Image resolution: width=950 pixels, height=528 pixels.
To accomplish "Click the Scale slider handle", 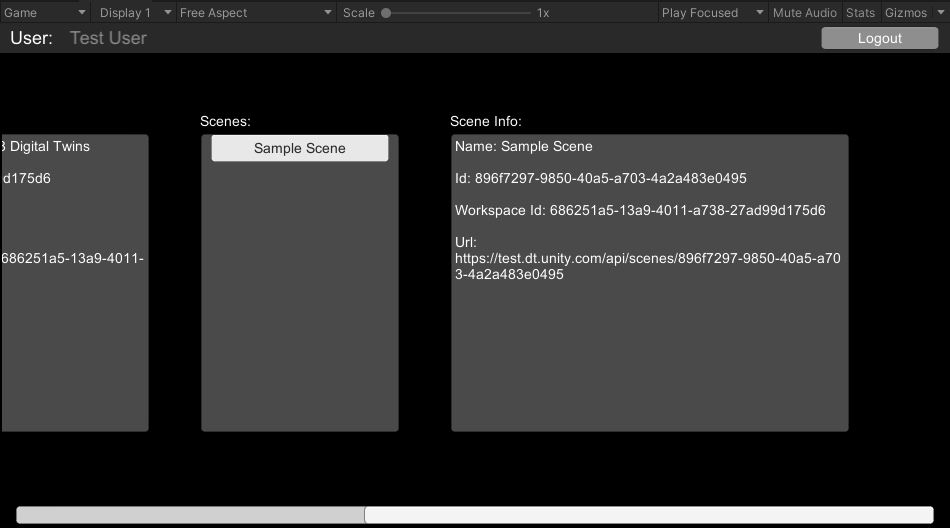I will (386, 13).
